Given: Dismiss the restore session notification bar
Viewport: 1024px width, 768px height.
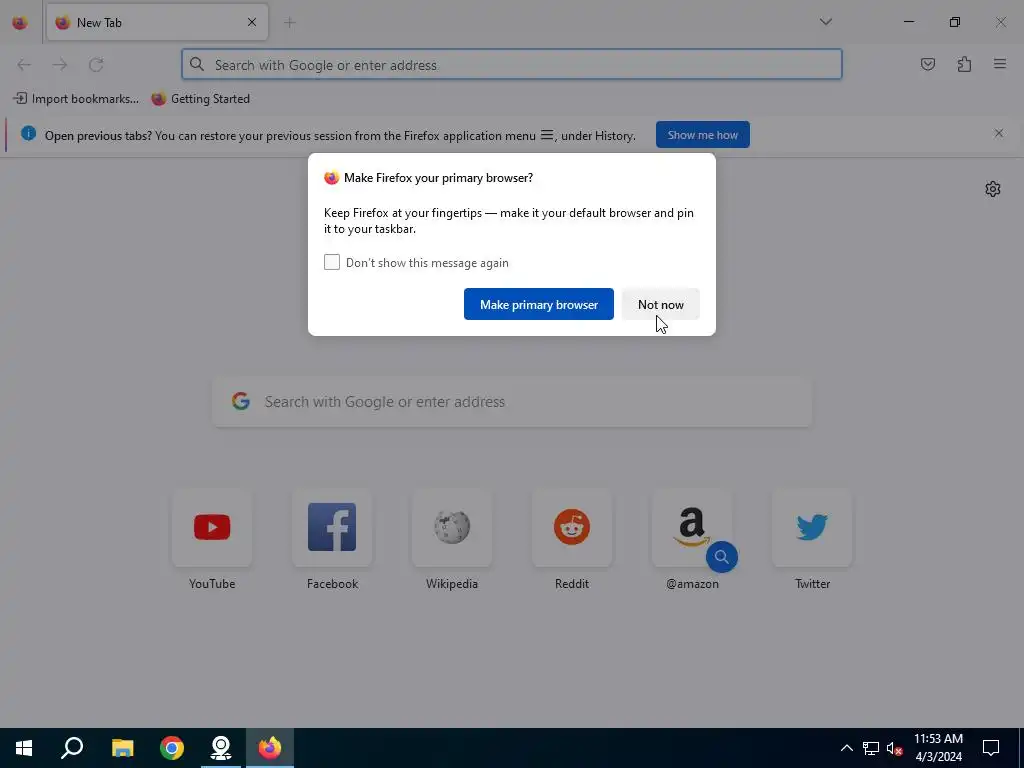Looking at the screenshot, I should 999,133.
